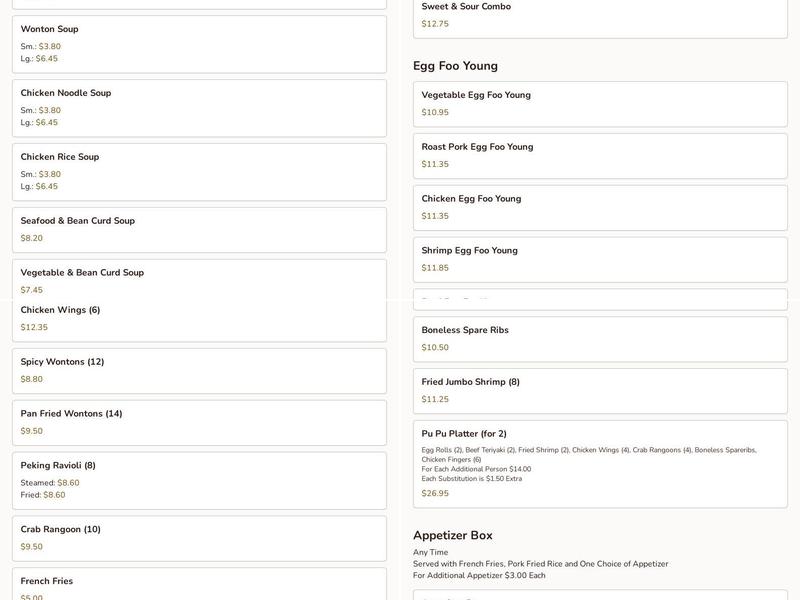The image size is (800, 600).
Task: Open Pan Fried Wontons (14)
Action: 199,423
